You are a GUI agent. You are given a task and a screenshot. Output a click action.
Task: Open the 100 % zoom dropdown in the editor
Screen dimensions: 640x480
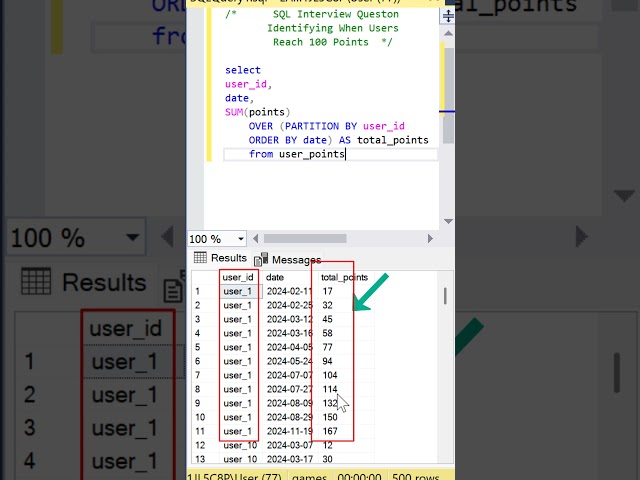click(x=240, y=239)
